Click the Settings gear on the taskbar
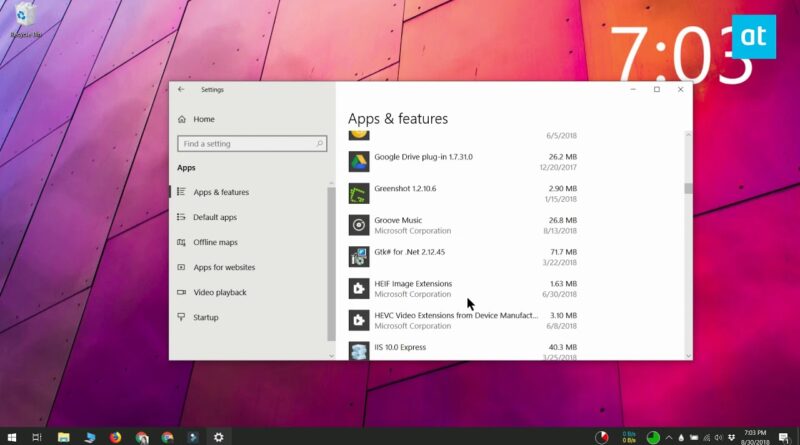Screen dimensions: 800x445 point(218,437)
